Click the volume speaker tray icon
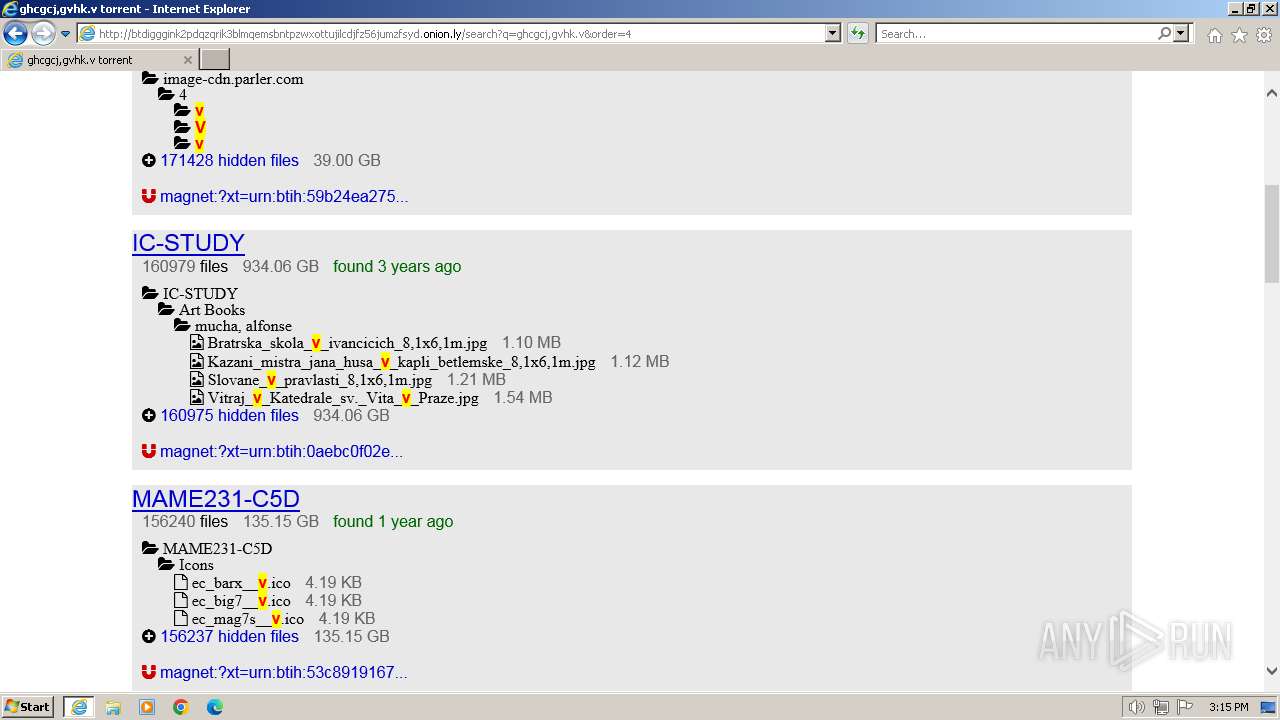Screen dimensions: 1280x720 [x=1137, y=707]
